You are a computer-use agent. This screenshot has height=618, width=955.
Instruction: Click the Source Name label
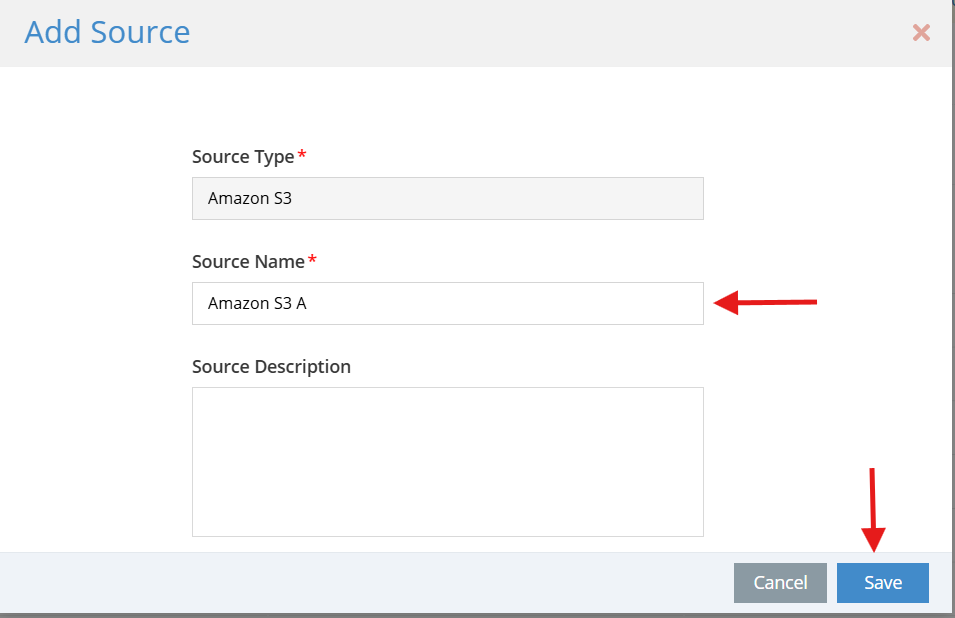248,262
